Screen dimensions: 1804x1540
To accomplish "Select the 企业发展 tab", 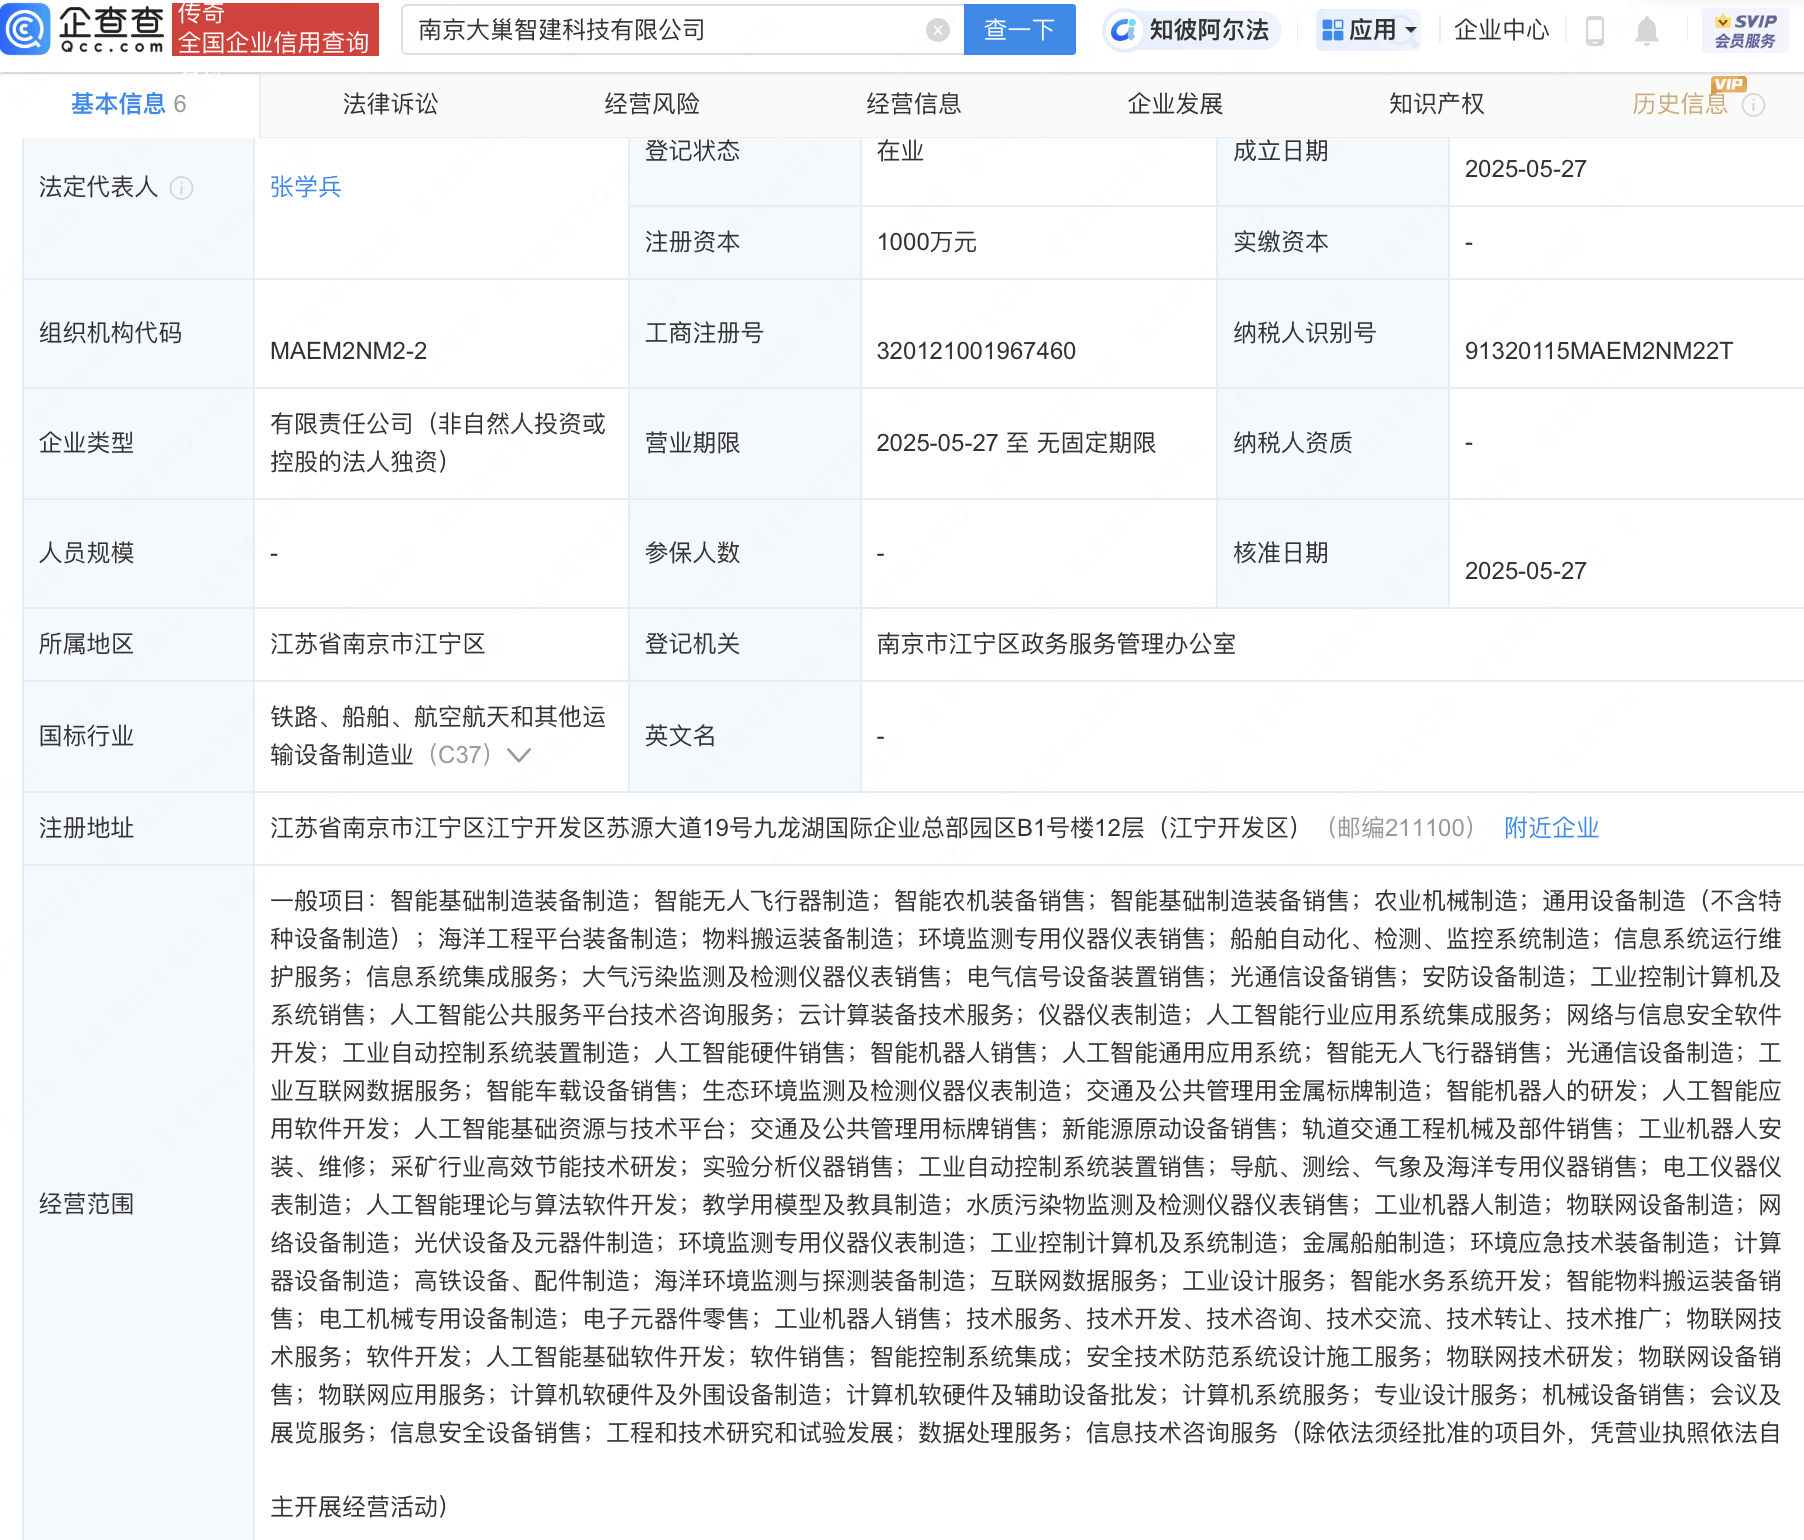I will [1175, 104].
